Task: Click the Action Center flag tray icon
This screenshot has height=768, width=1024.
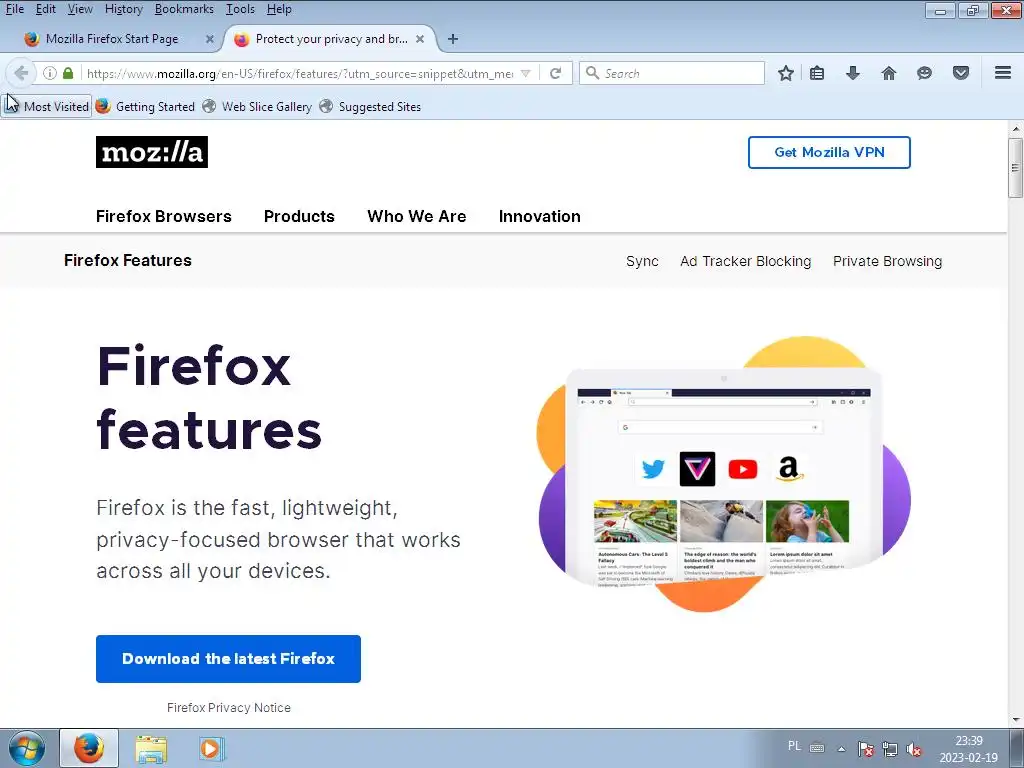Action: (x=866, y=749)
